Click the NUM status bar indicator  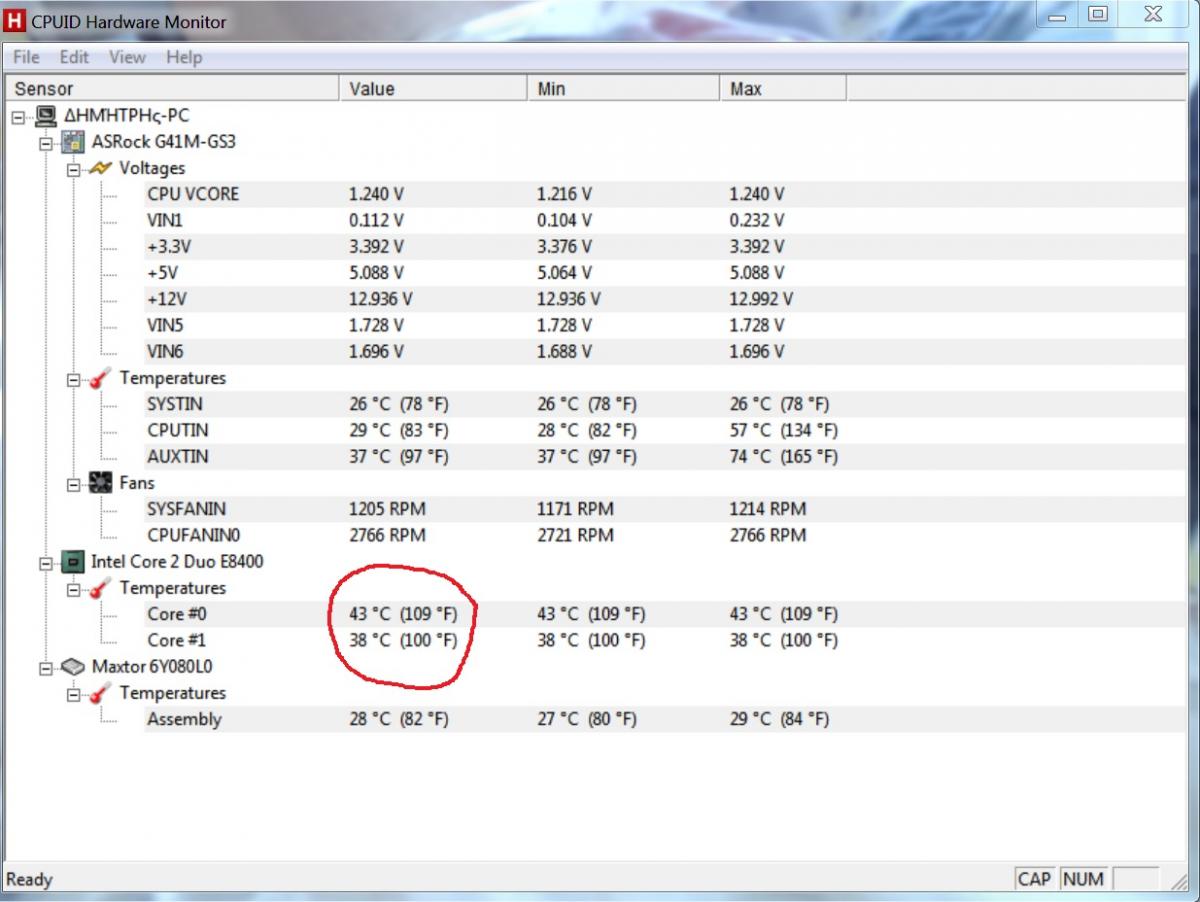click(x=1084, y=879)
